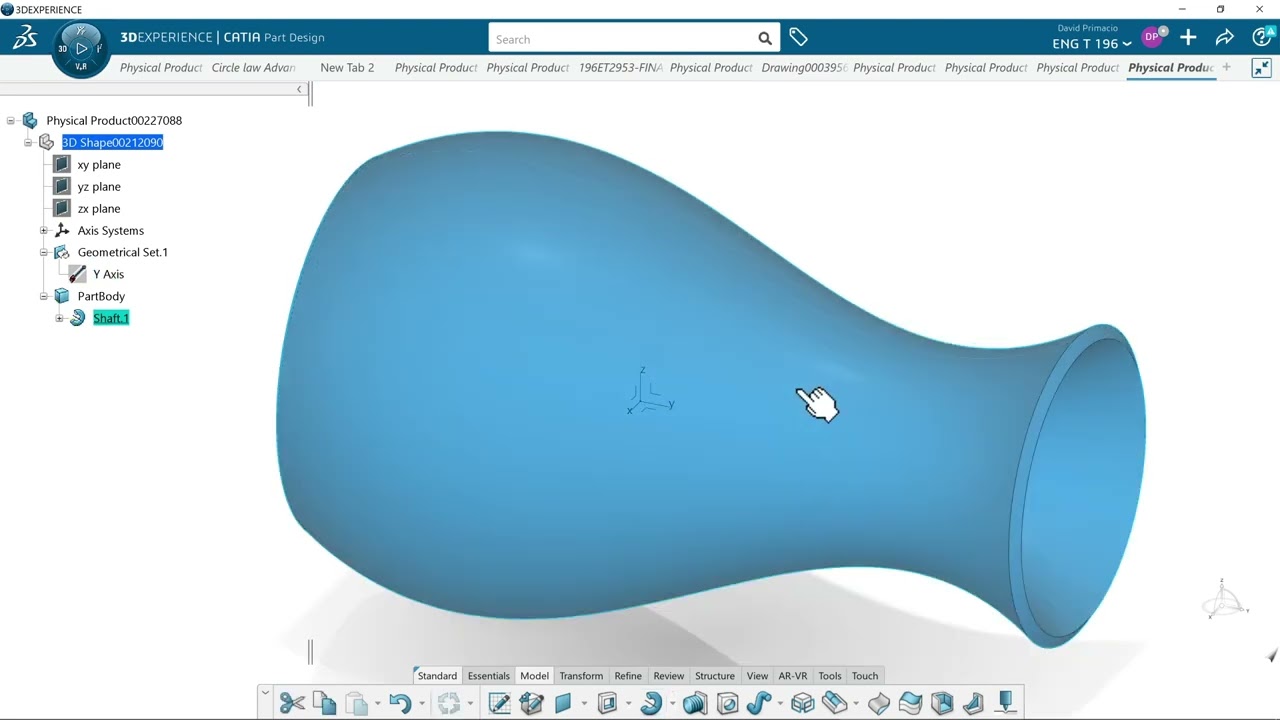Expand the Axis Systems node
The image size is (1280, 720).
click(x=44, y=231)
